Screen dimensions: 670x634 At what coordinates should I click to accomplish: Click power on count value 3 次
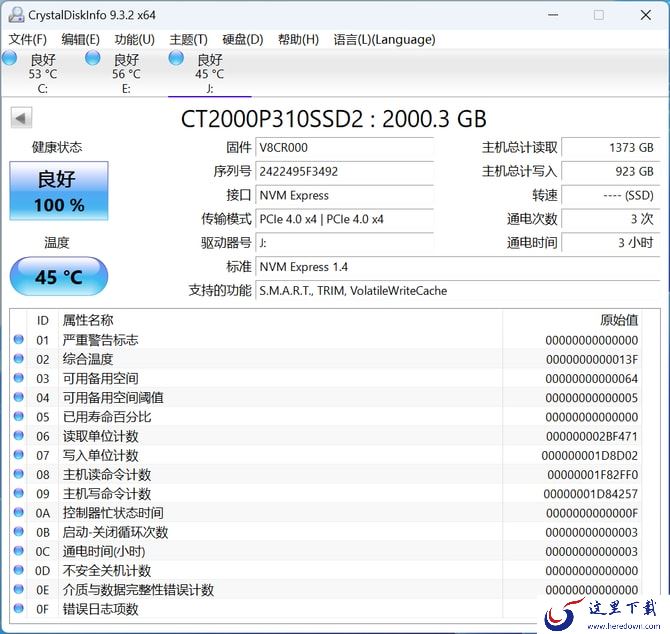pos(611,220)
